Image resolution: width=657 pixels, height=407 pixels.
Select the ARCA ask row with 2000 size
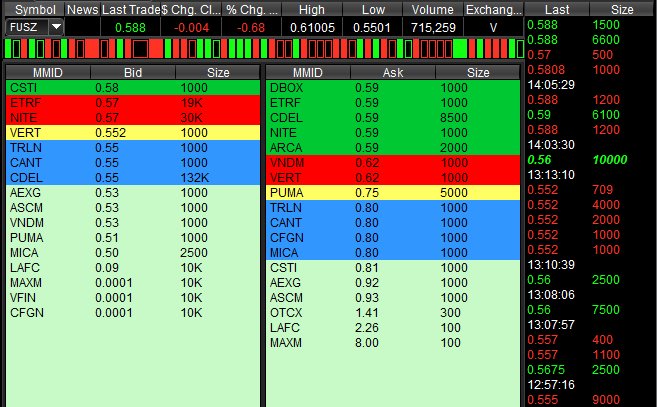point(393,148)
